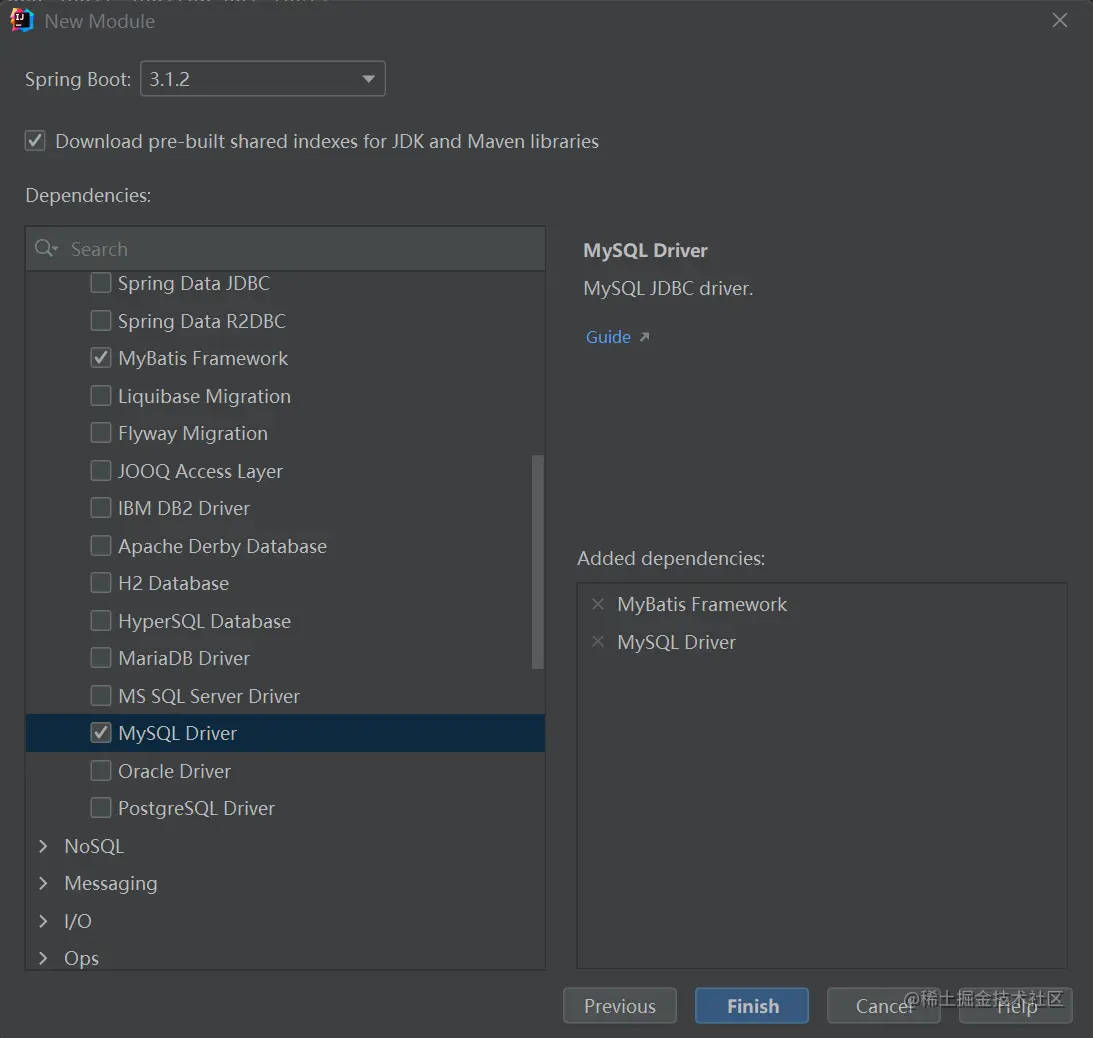Viewport: 1093px width, 1038px height.
Task: Close the New Module dialog
Action: point(1060,20)
